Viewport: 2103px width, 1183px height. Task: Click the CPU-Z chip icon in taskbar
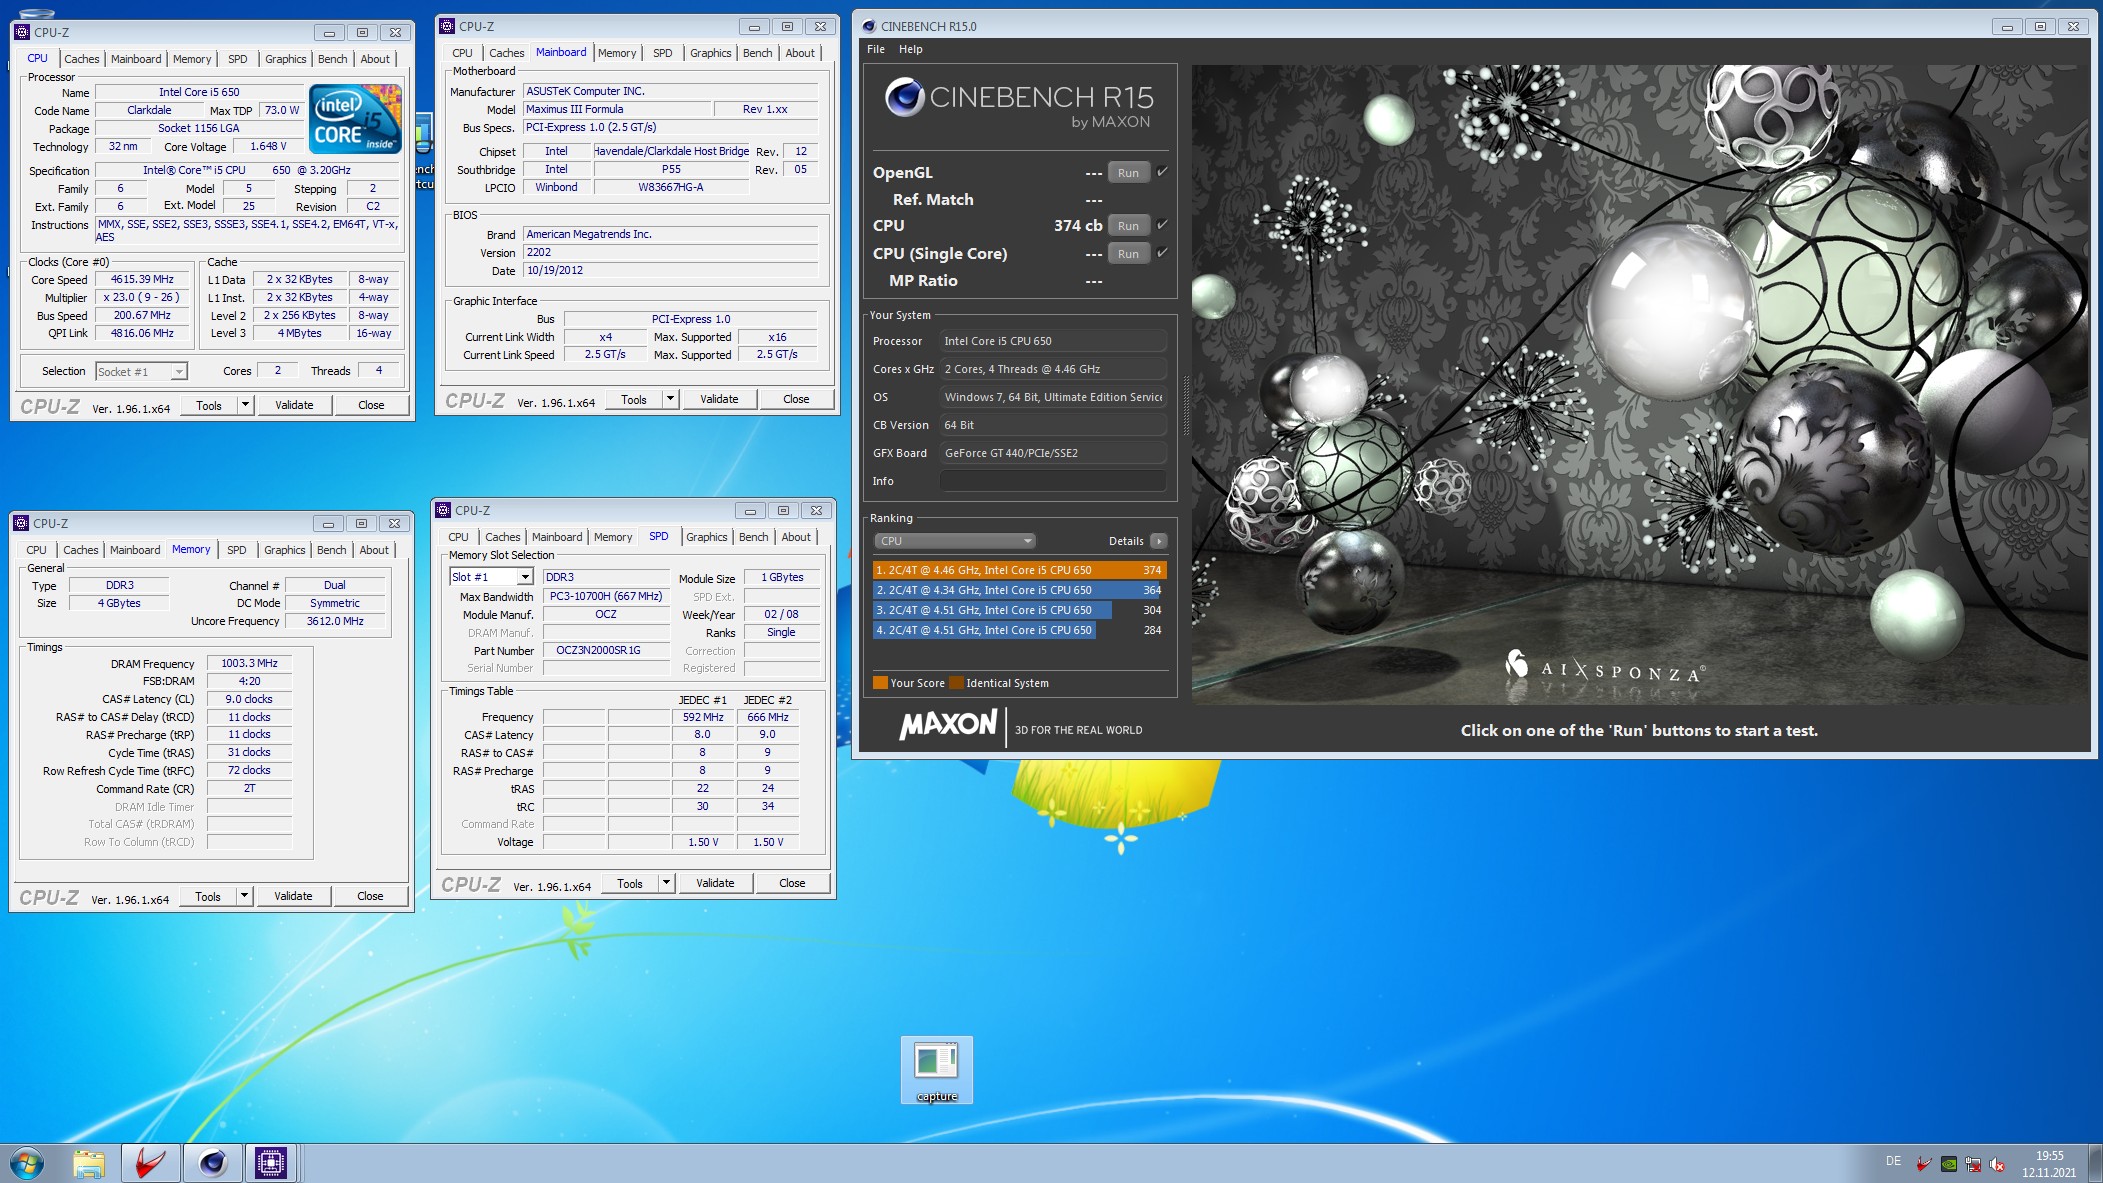click(271, 1163)
